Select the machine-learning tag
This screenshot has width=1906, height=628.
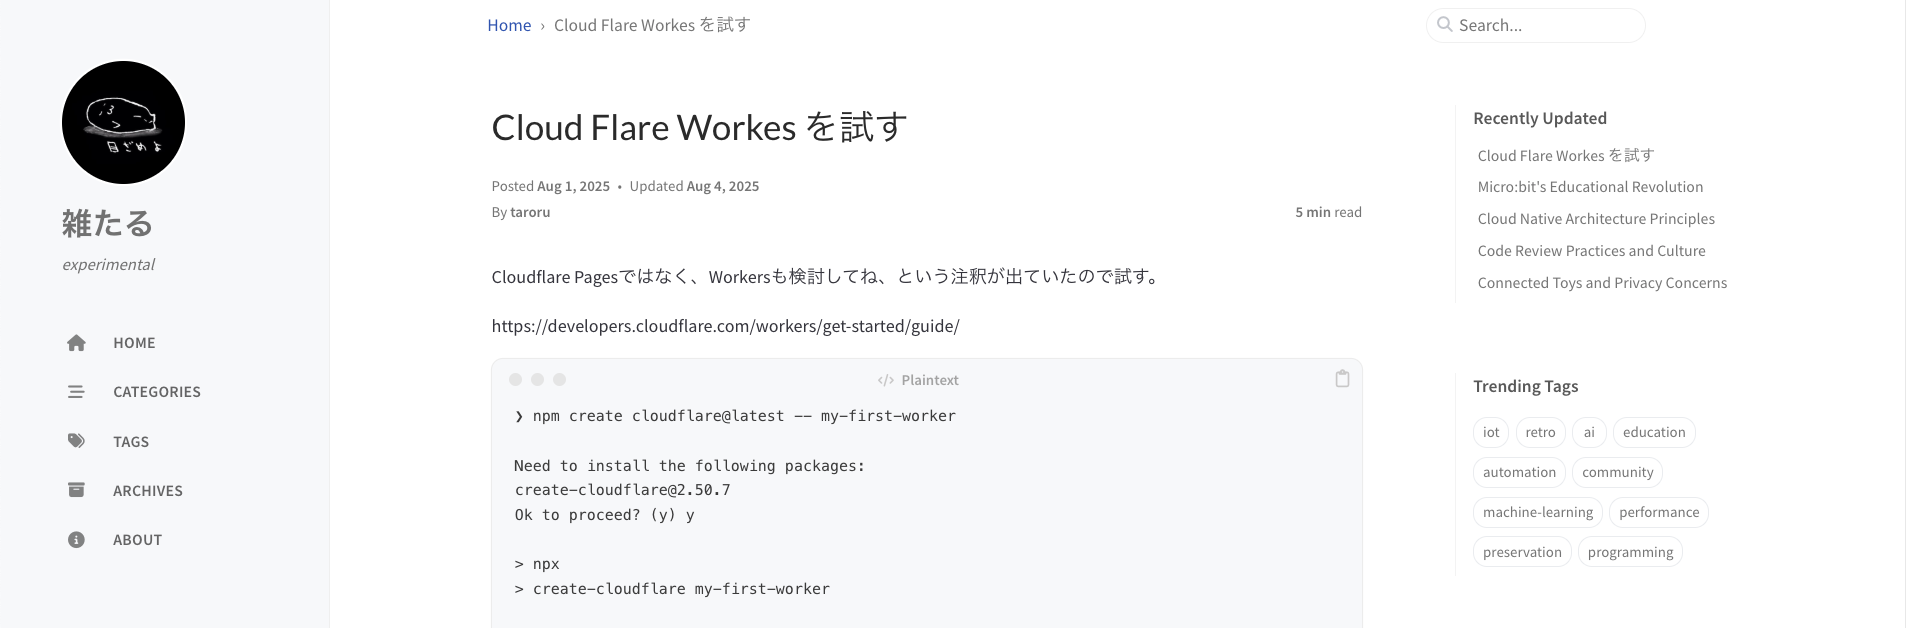pos(1537,512)
